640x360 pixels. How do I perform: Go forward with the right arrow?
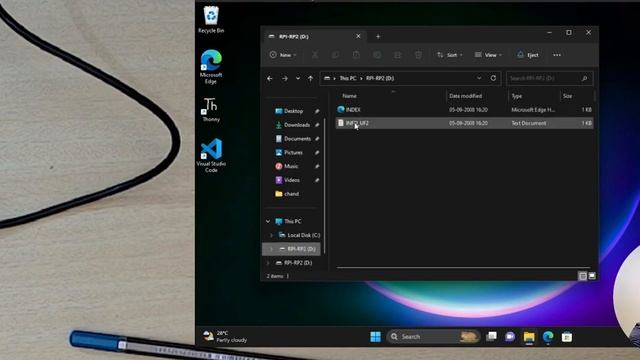coord(285,78)
